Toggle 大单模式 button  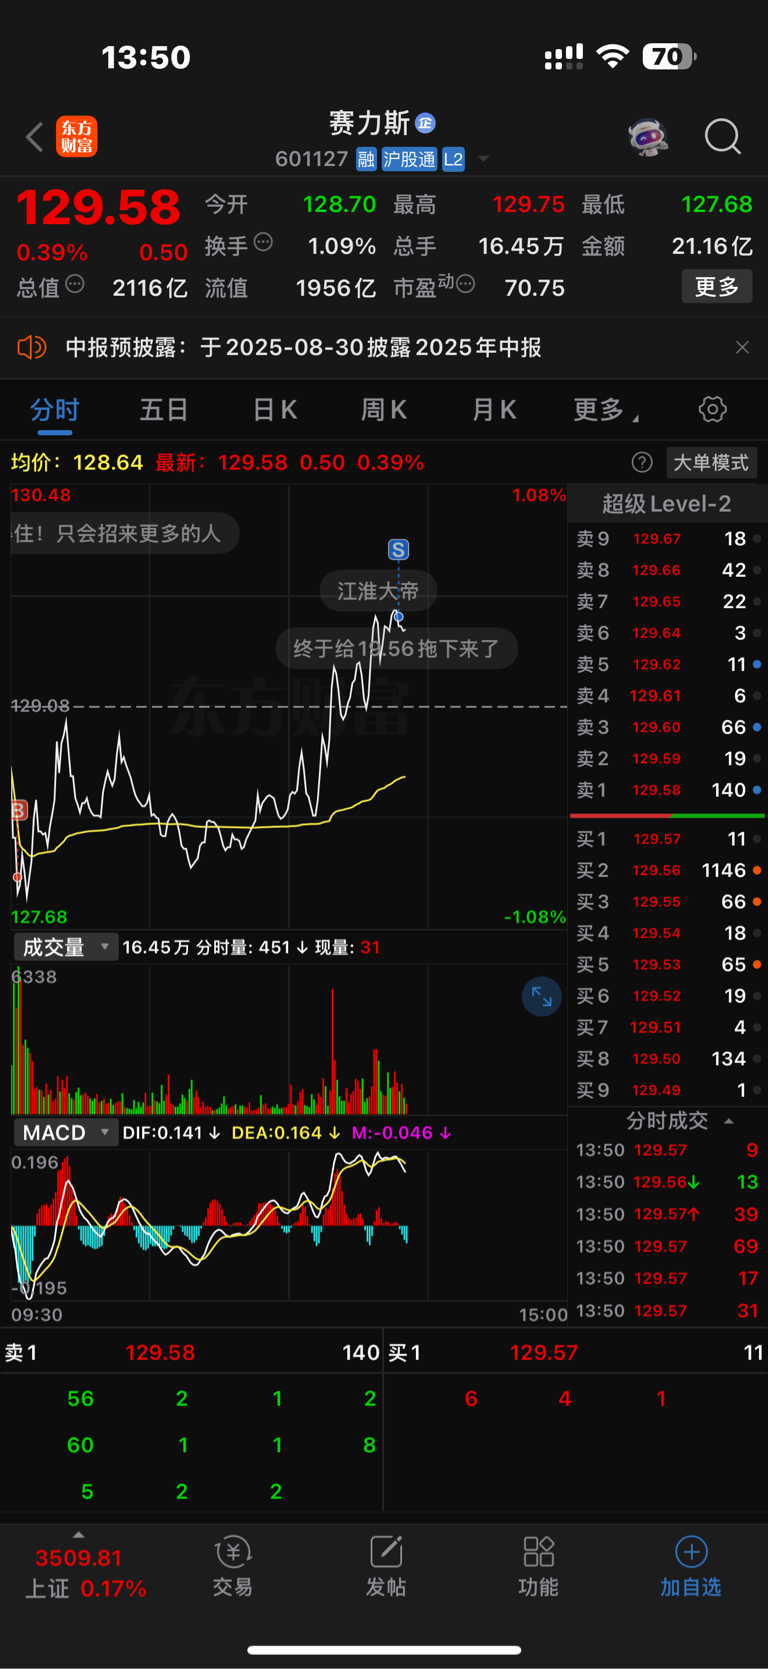tap(711, 462)
